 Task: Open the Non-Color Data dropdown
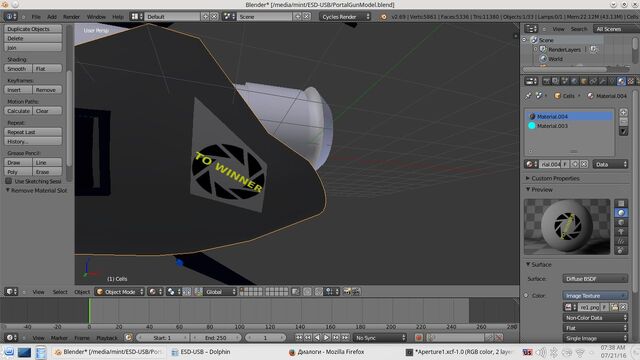point(595,318)
